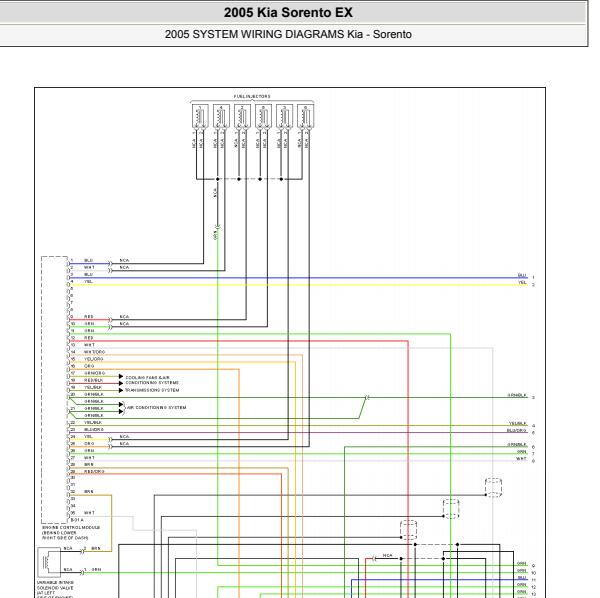
Task: Click the RED/ORG label at ECM pin 29
Action: (94, 472)
